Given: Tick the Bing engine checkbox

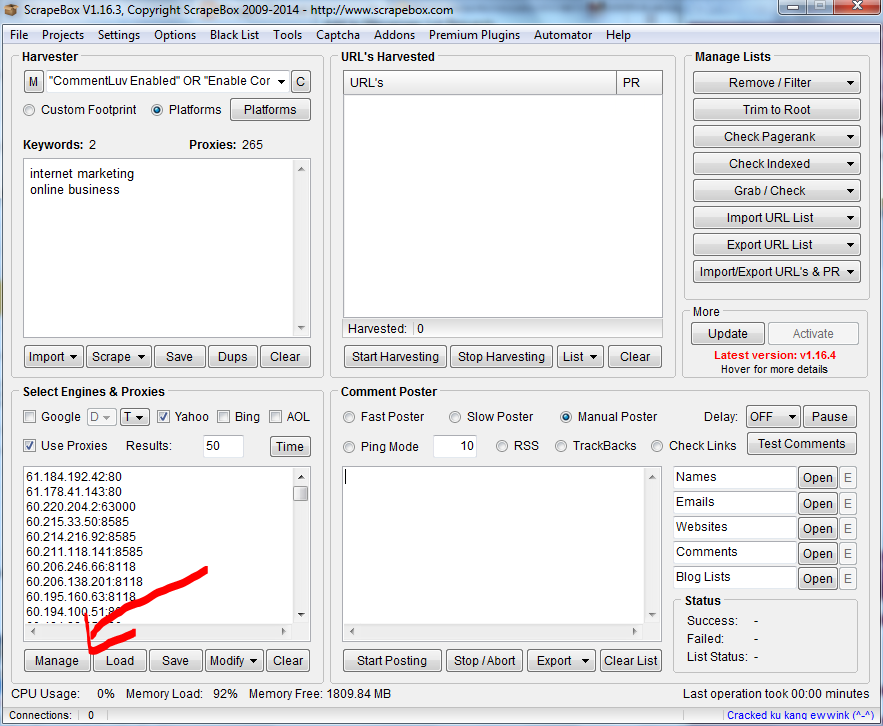Looking at the screenshot, I should 224,417.
